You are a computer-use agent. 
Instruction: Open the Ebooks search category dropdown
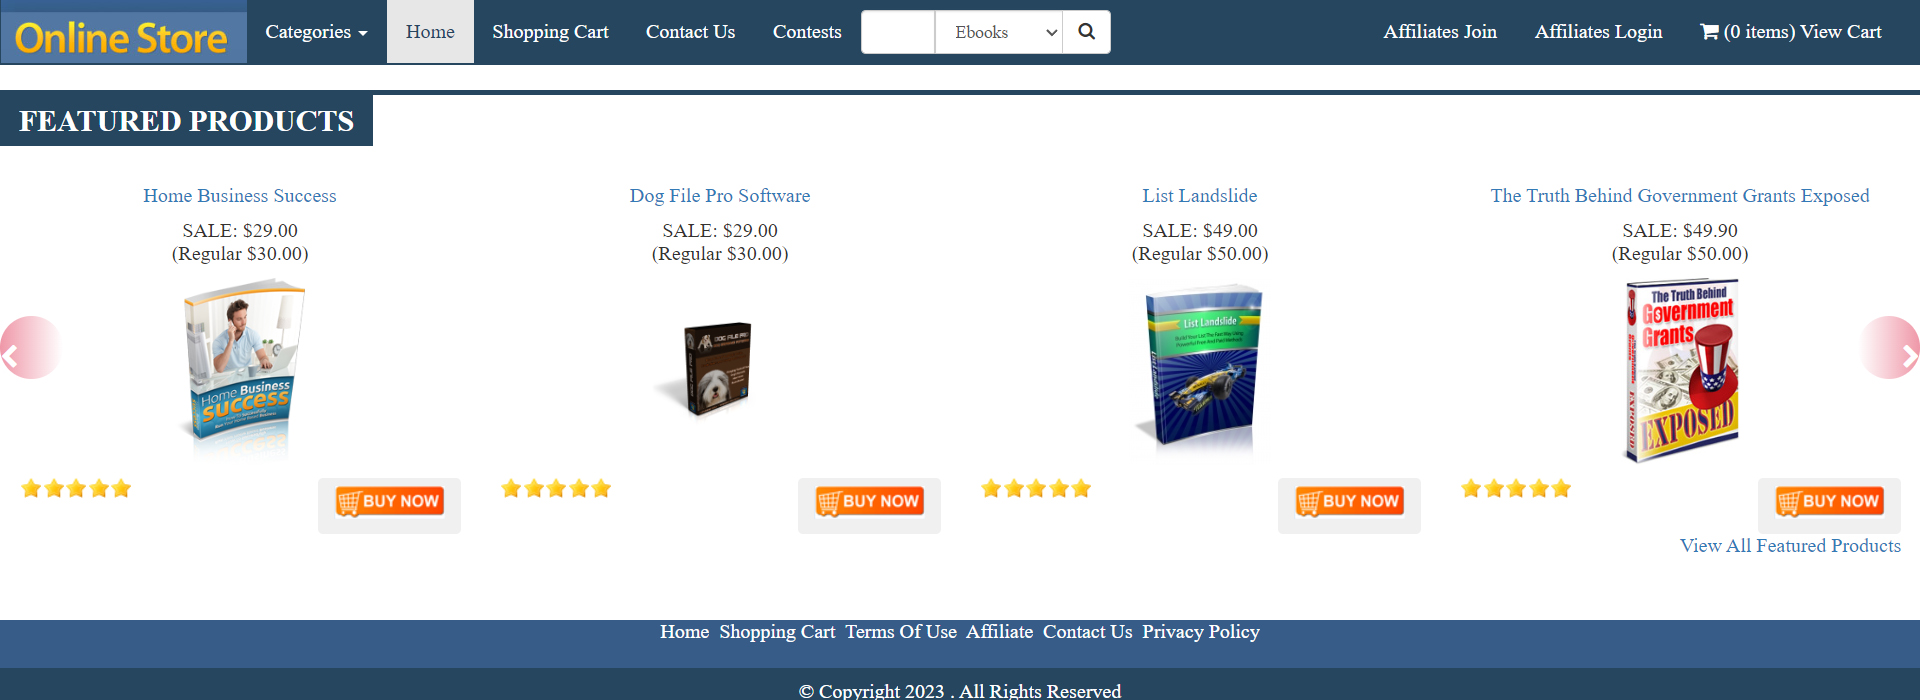point(999,32)
